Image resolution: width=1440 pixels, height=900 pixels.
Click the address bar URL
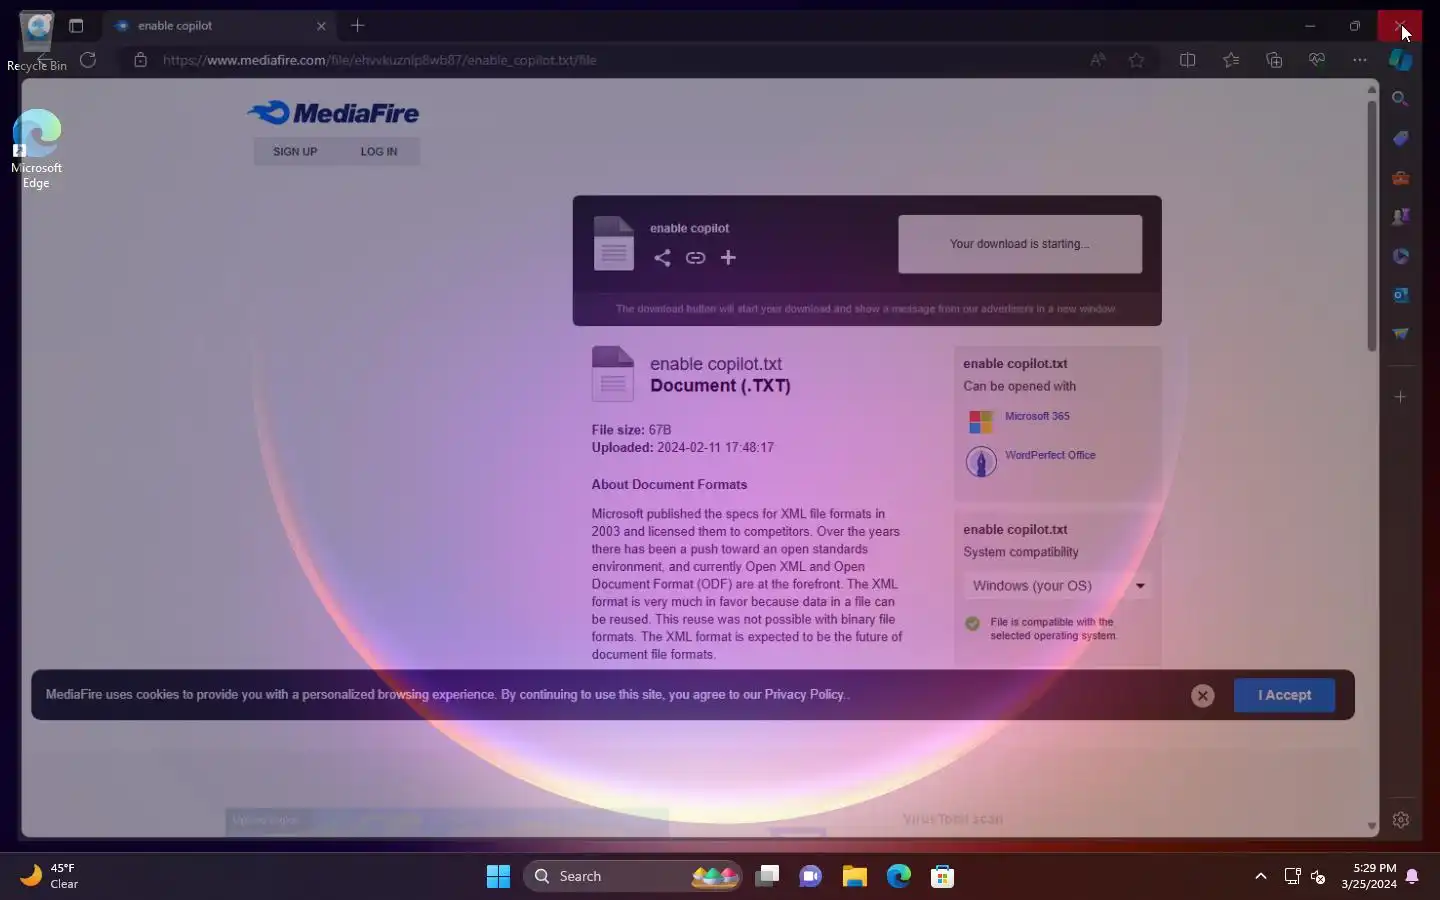(x=380, y=60)
